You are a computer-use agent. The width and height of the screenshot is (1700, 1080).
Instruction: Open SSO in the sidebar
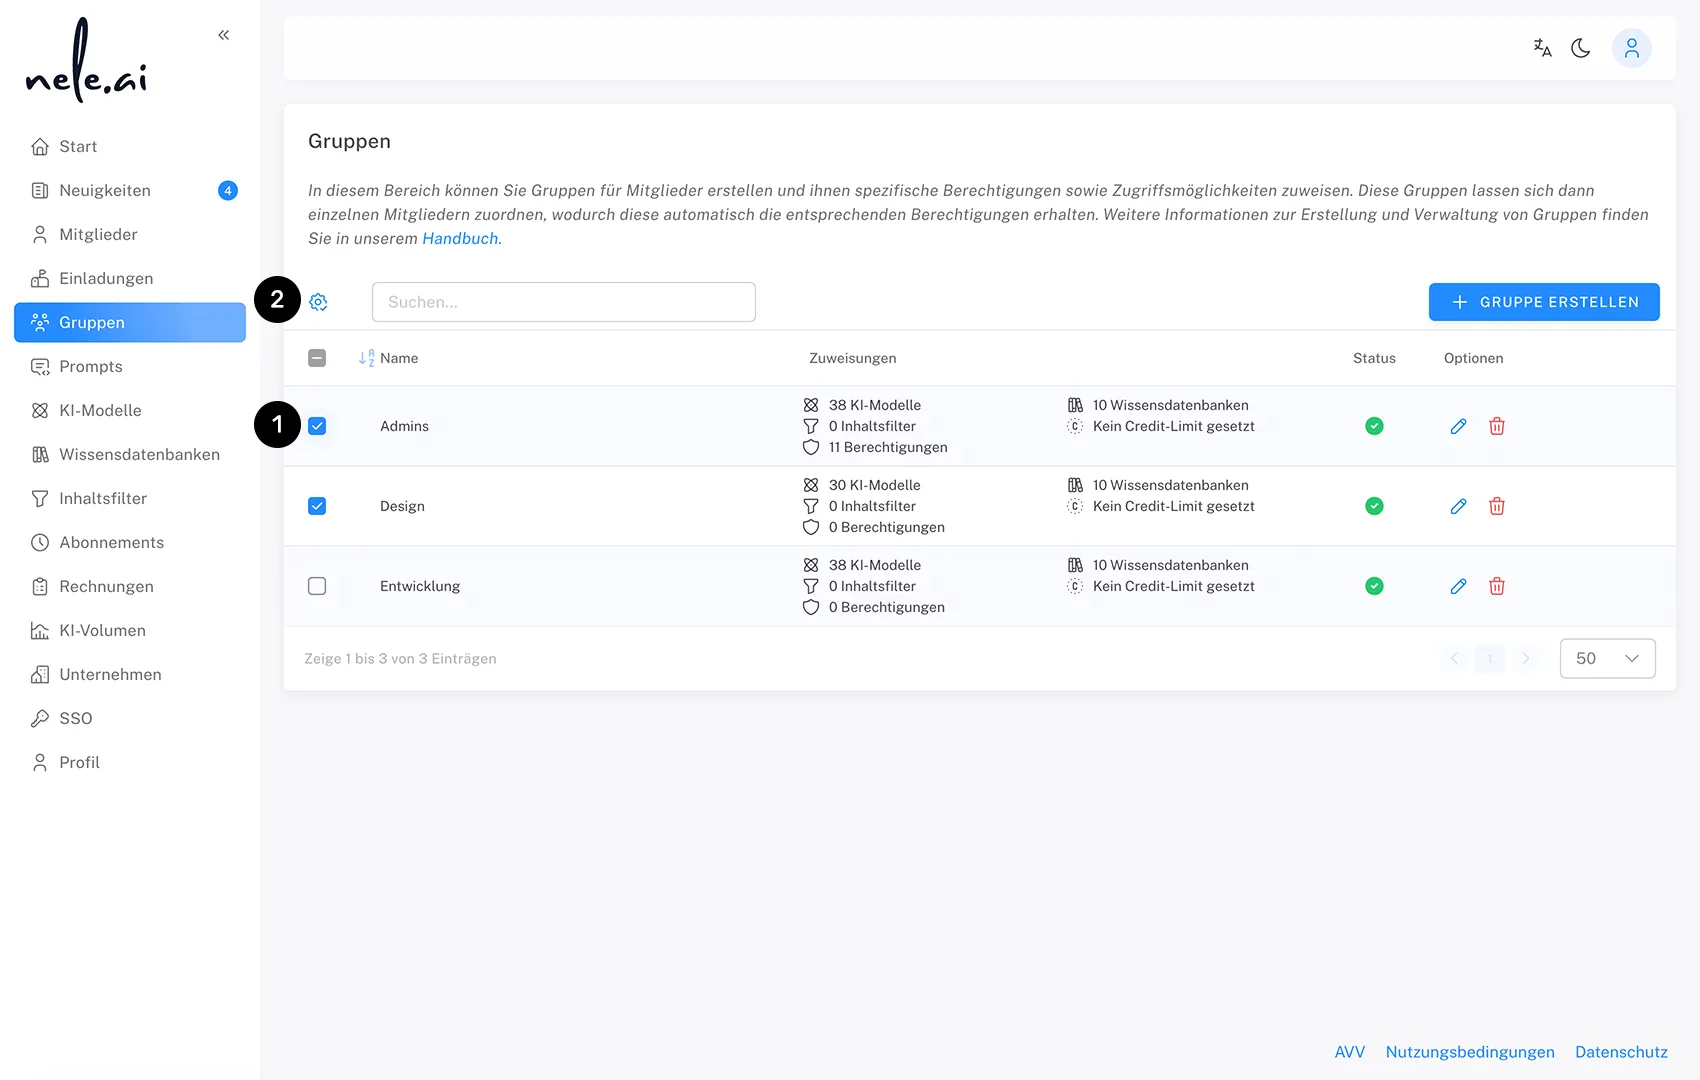click(x=130, y=718)
